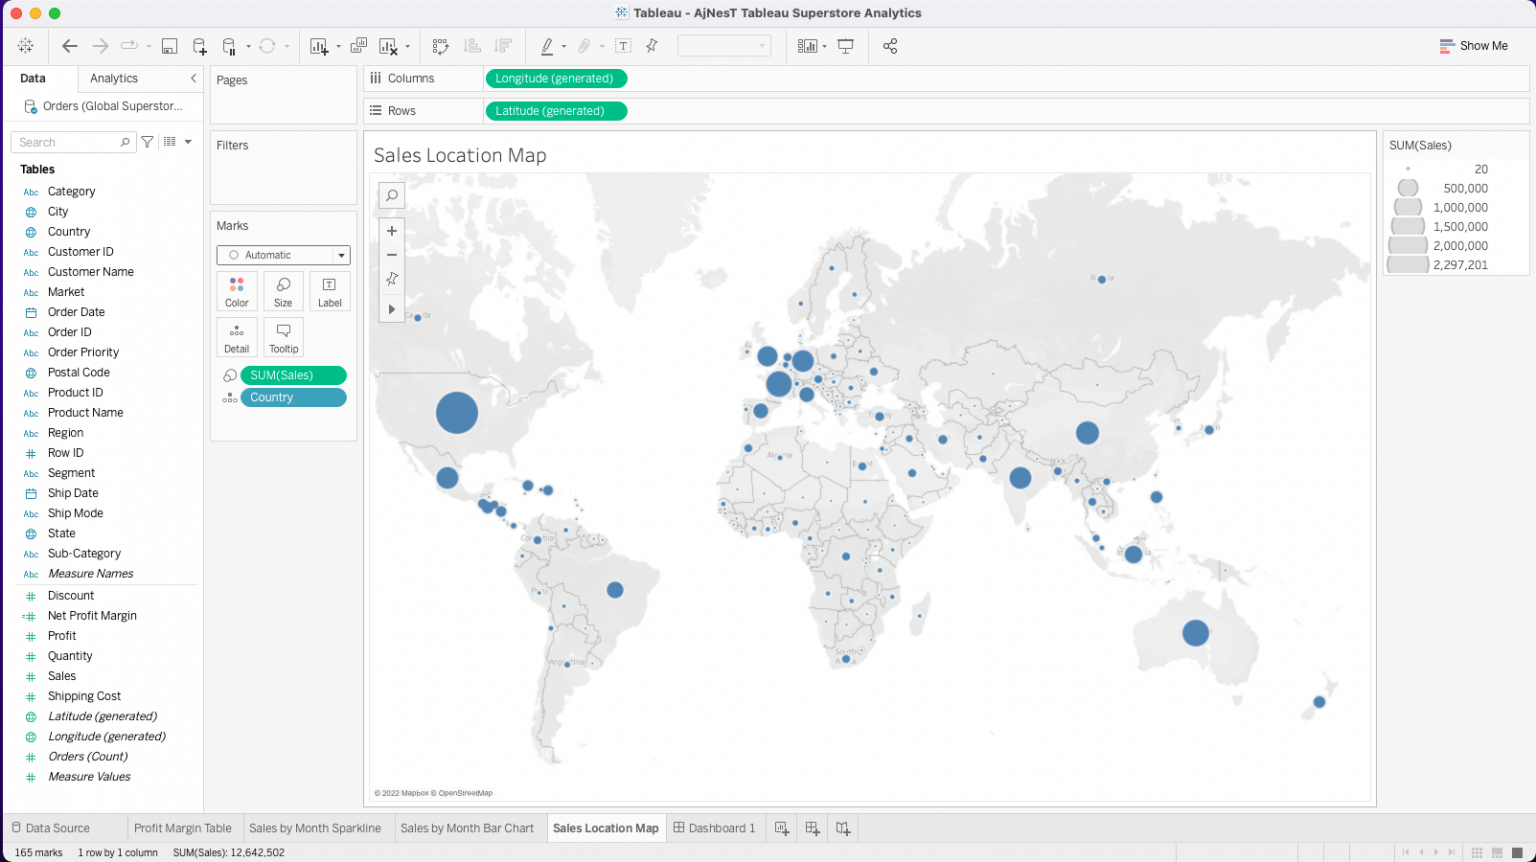Screen dimensions: 1536x862
Task: Open the Color marks card
Action: pyautogui.click(x=237, y=291)
